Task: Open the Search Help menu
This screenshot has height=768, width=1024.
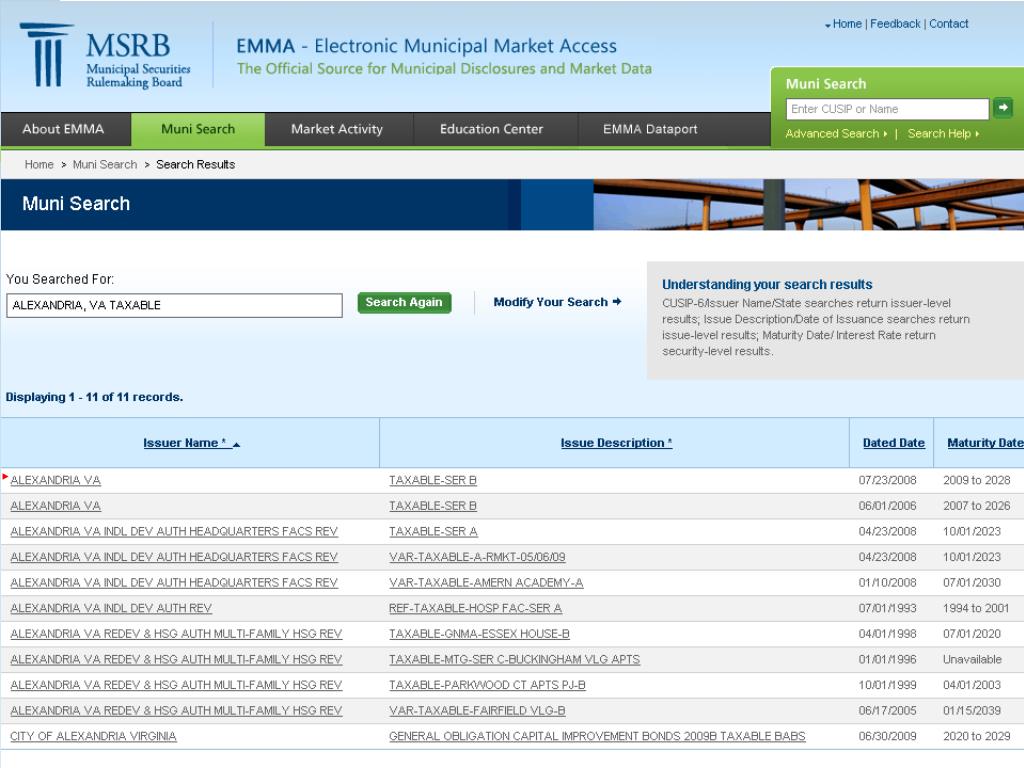Action: point(937,133)
